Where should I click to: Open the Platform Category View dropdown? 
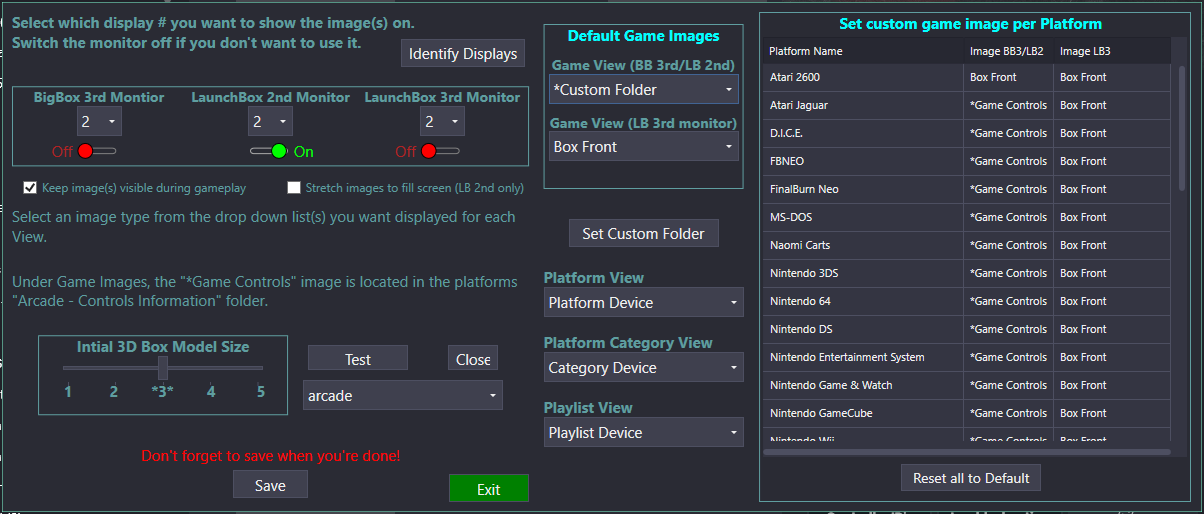(x=644, y=367)
